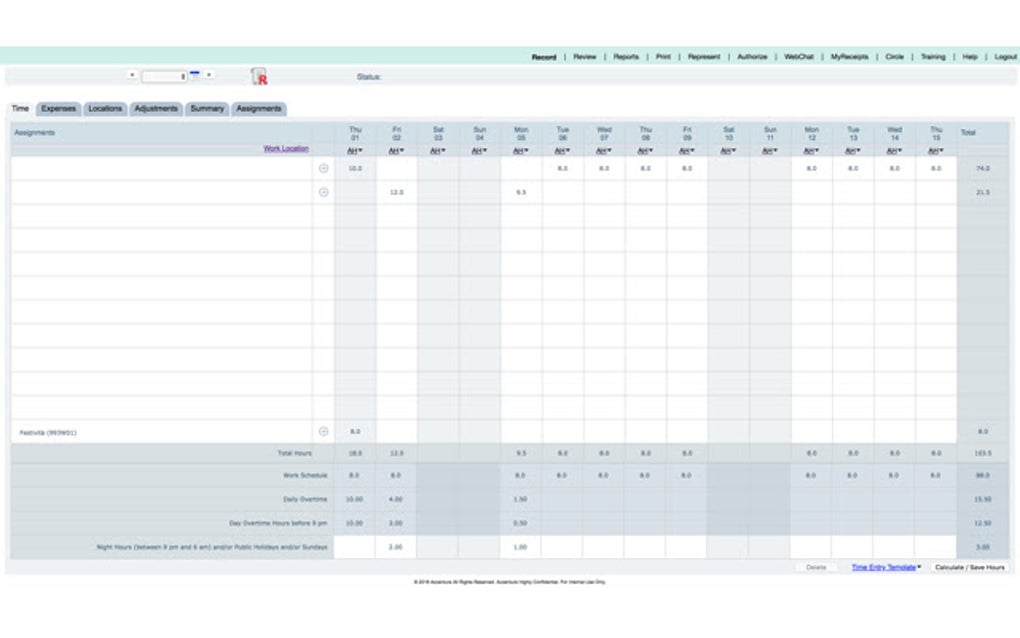This screenshot has width=1020, height=638.
Task: Open the calendar icon beside period field
Action: pyautogui.click(x=195, y=73)
